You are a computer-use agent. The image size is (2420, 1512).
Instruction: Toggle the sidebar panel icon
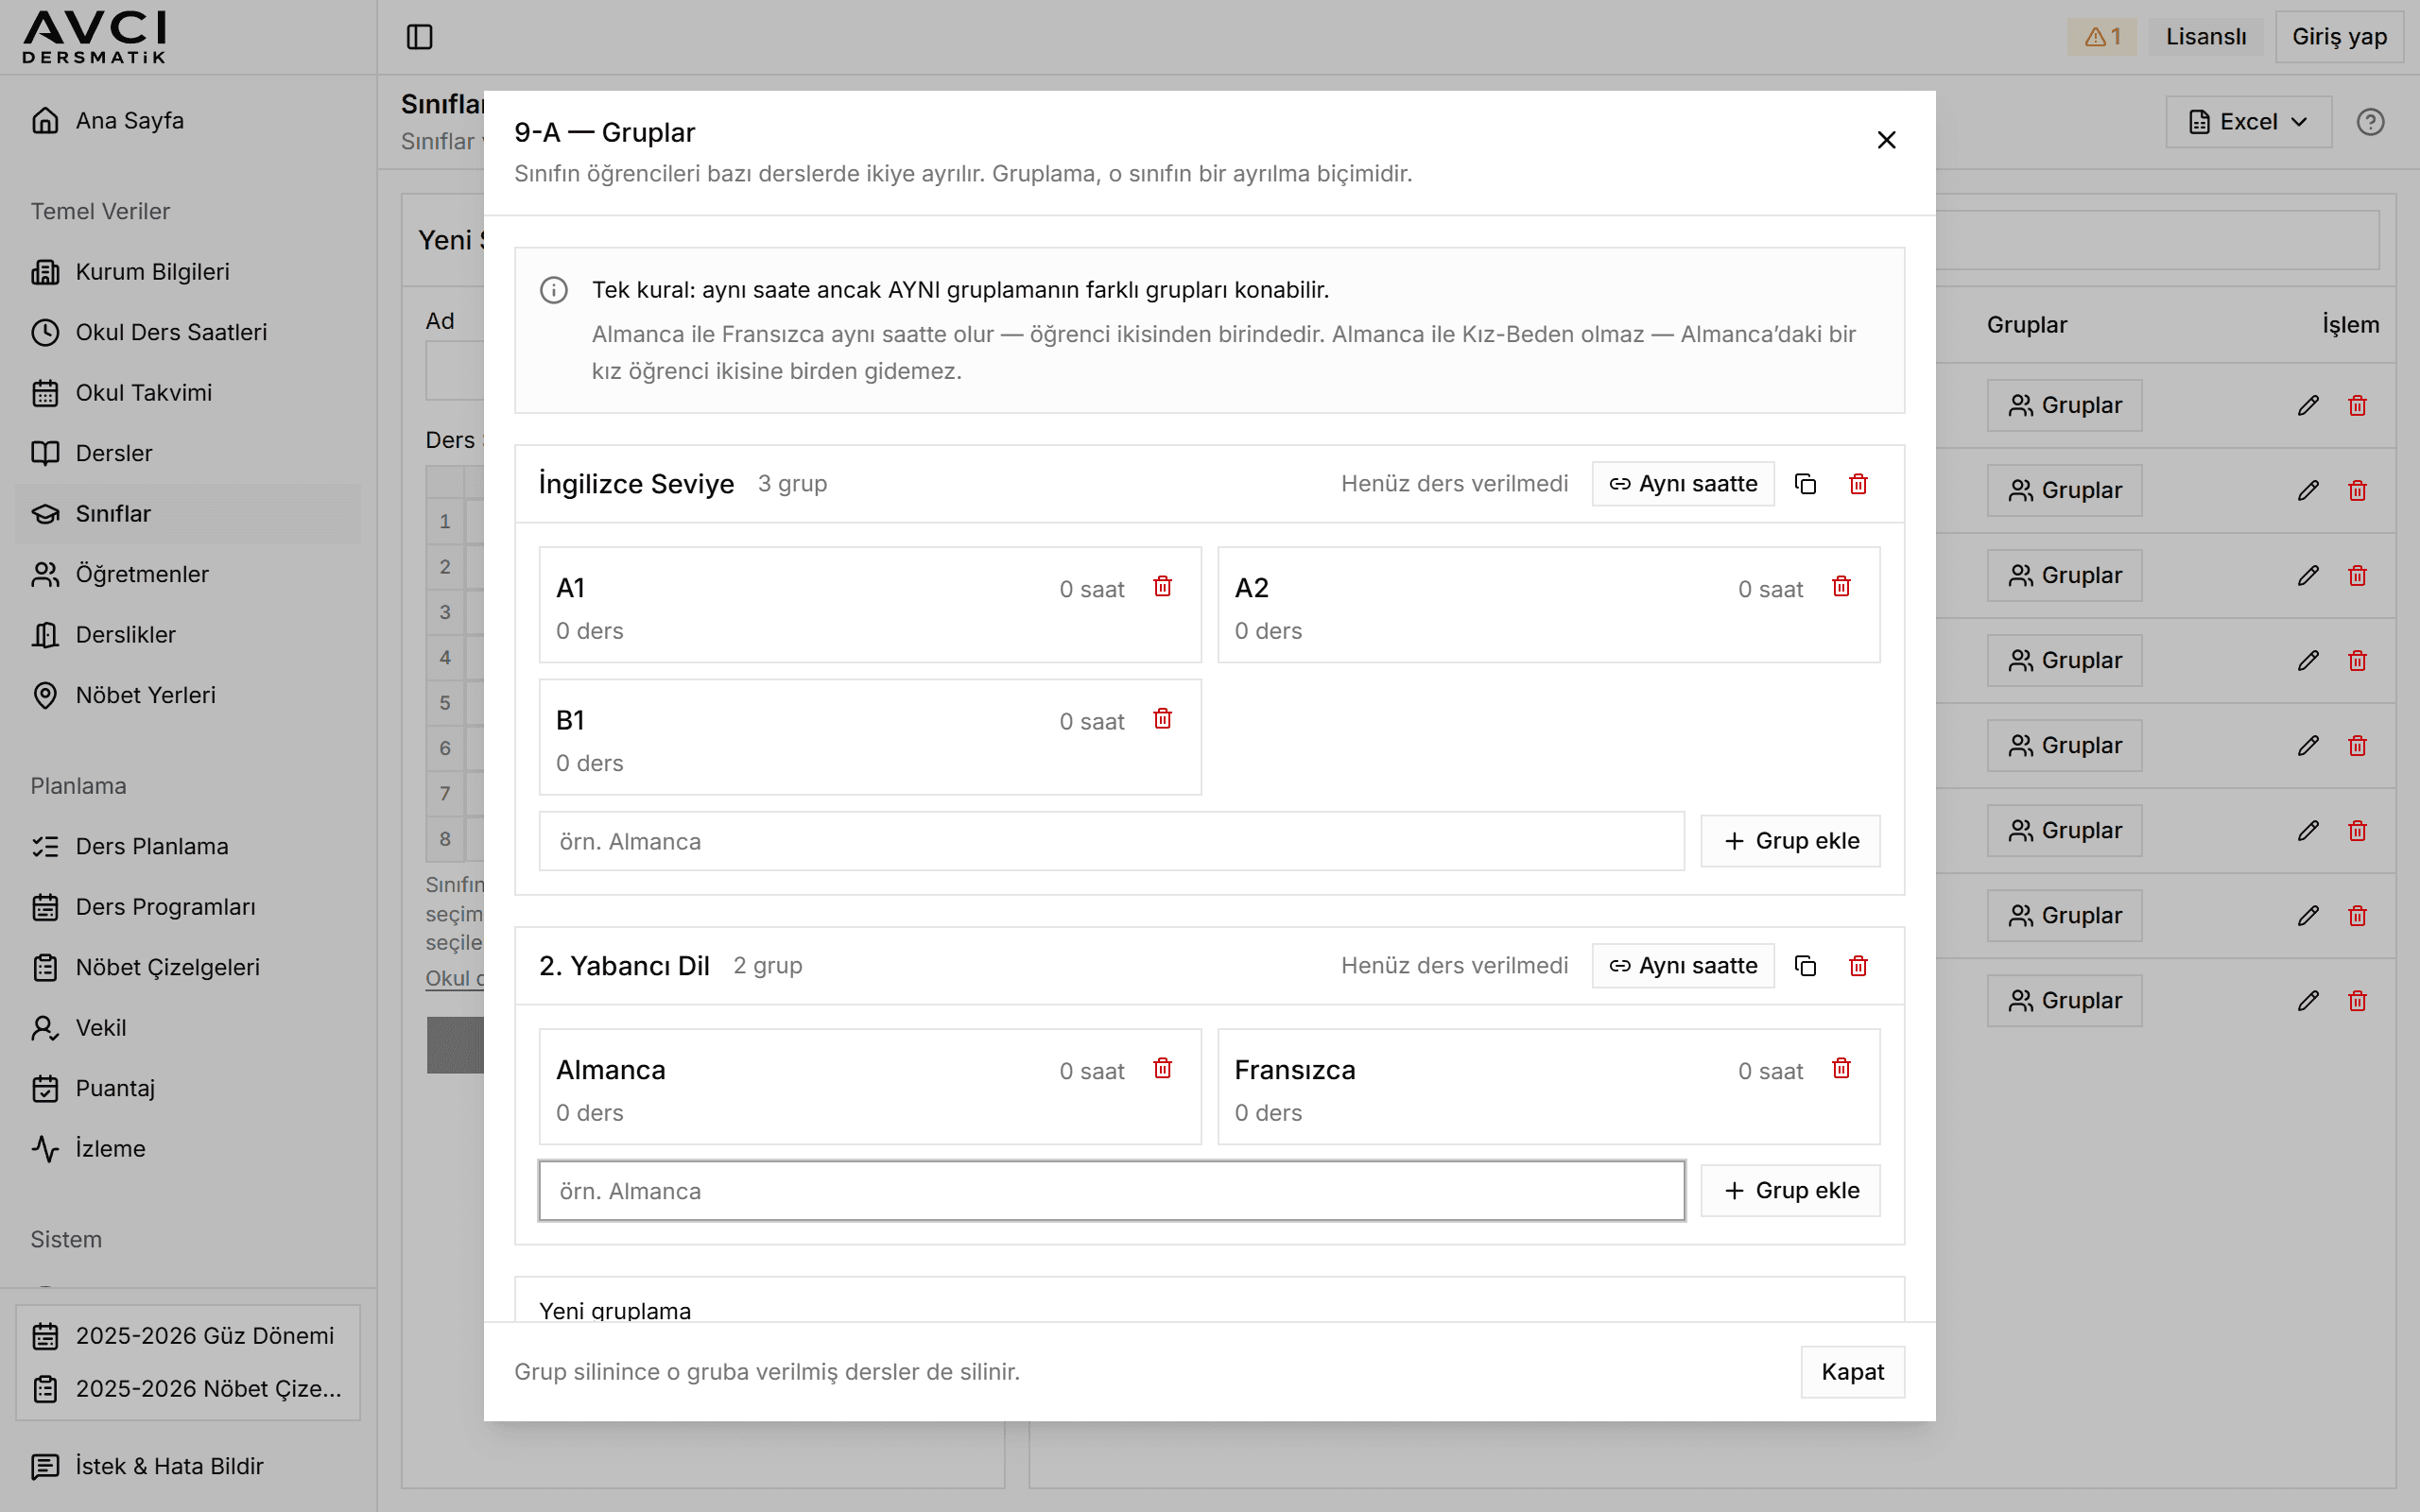[420, 37]
